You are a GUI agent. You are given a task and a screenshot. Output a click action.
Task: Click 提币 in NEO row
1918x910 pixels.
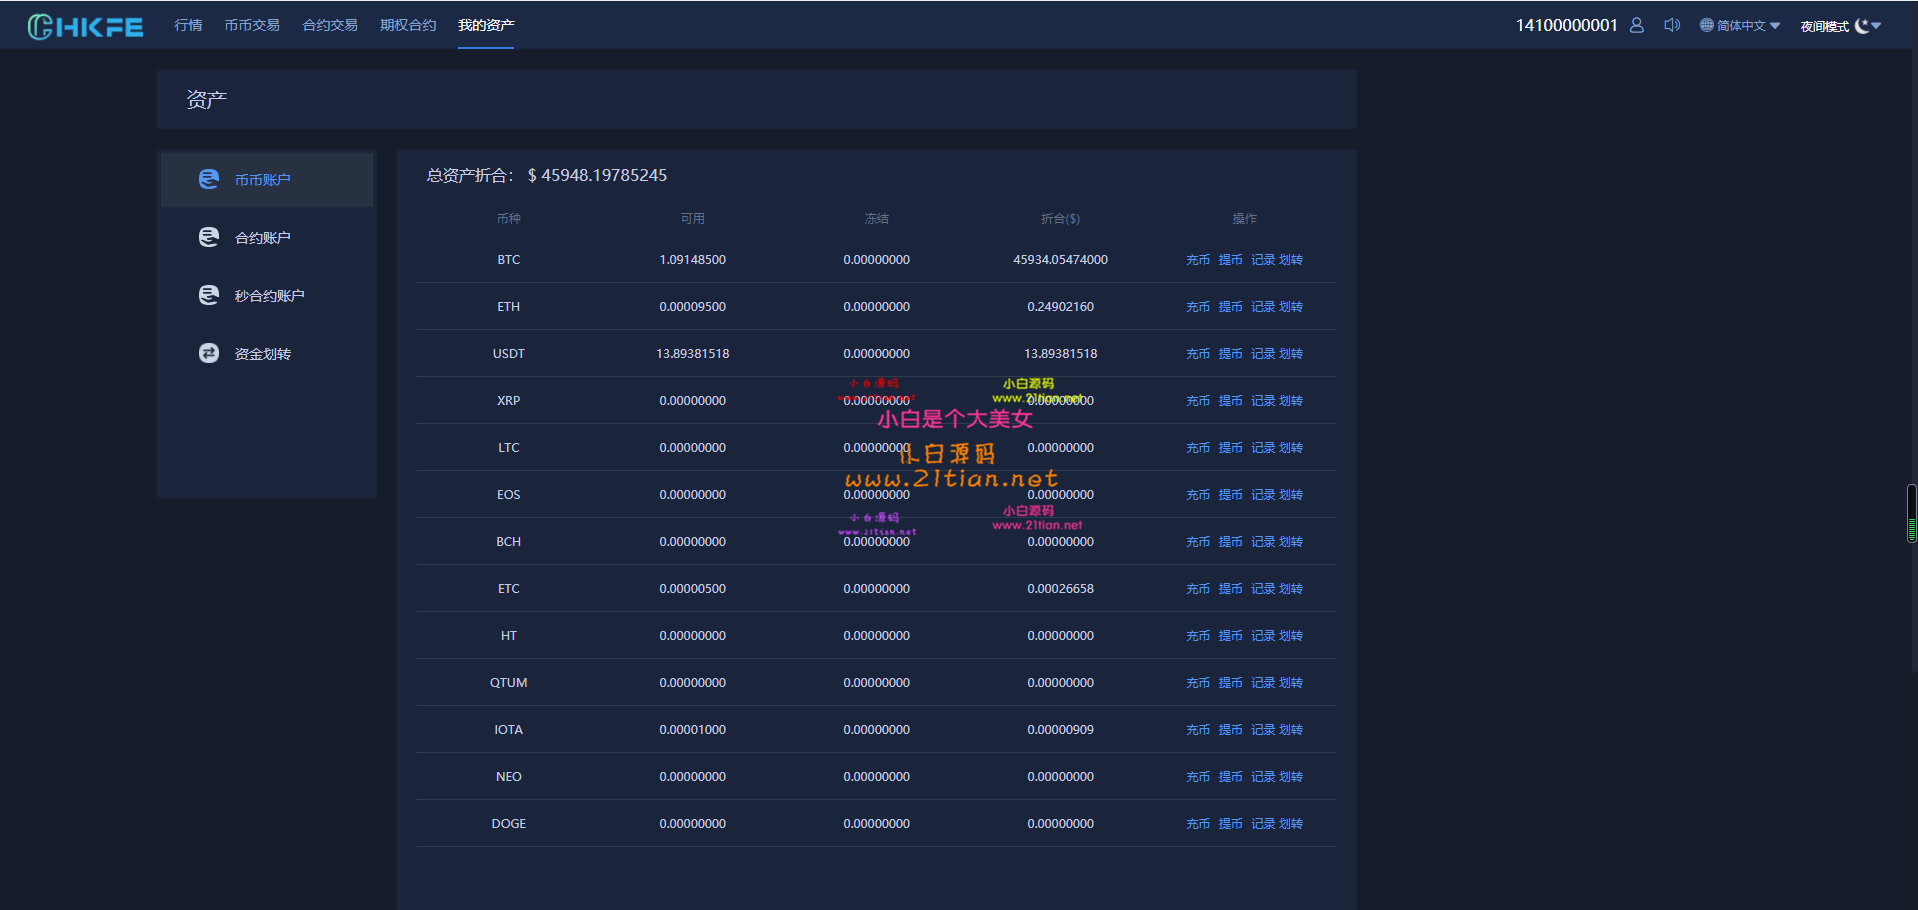pyautogui.click(x=1230, y=777)
